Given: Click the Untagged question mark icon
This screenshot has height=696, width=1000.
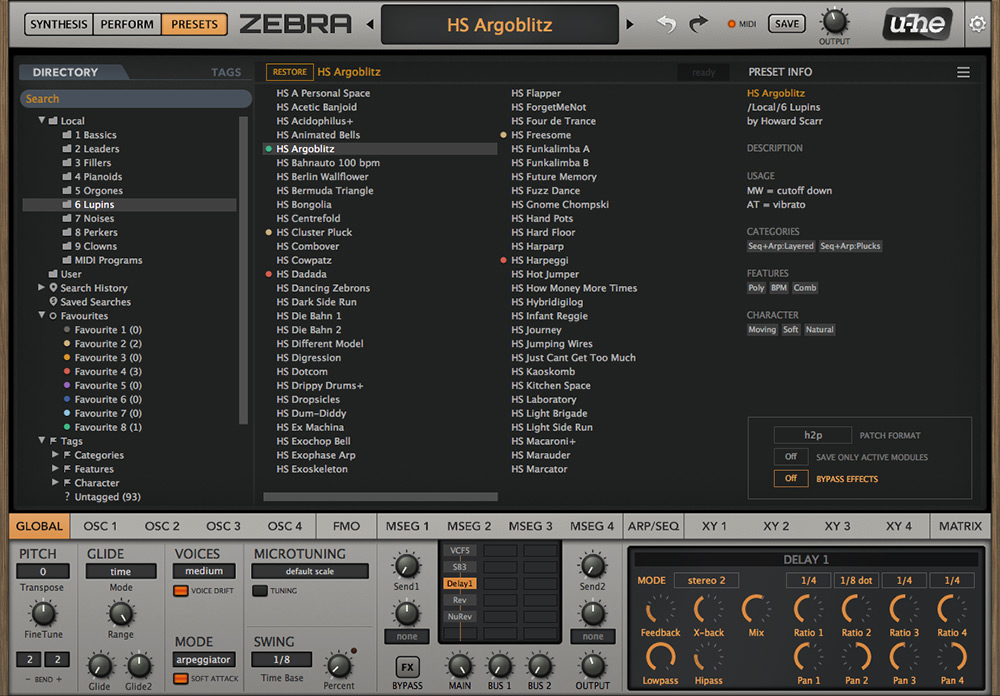Looking at the screenshot, I should coord(67,496).
